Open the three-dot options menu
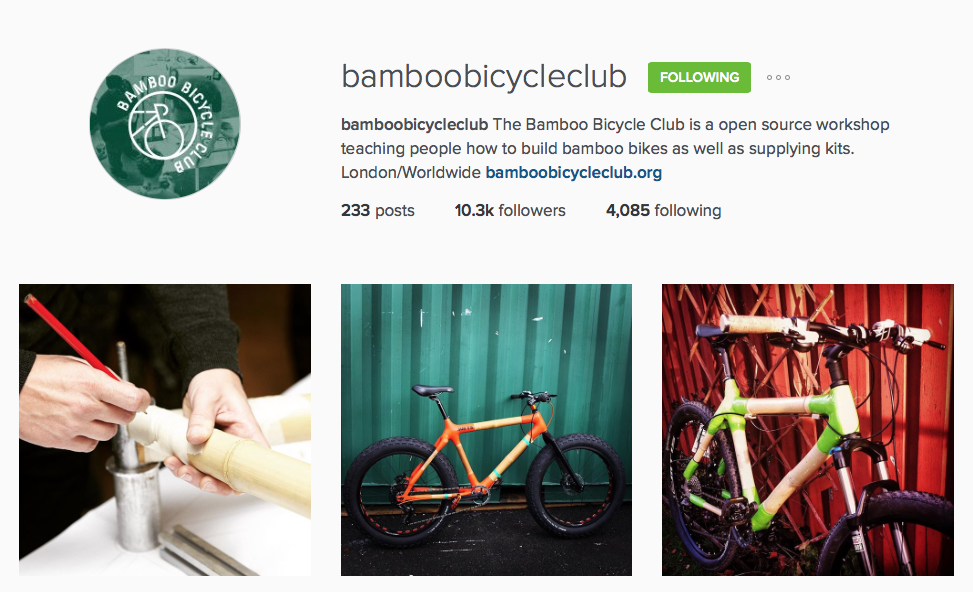 pyautogui.click(x=778, y=78)
